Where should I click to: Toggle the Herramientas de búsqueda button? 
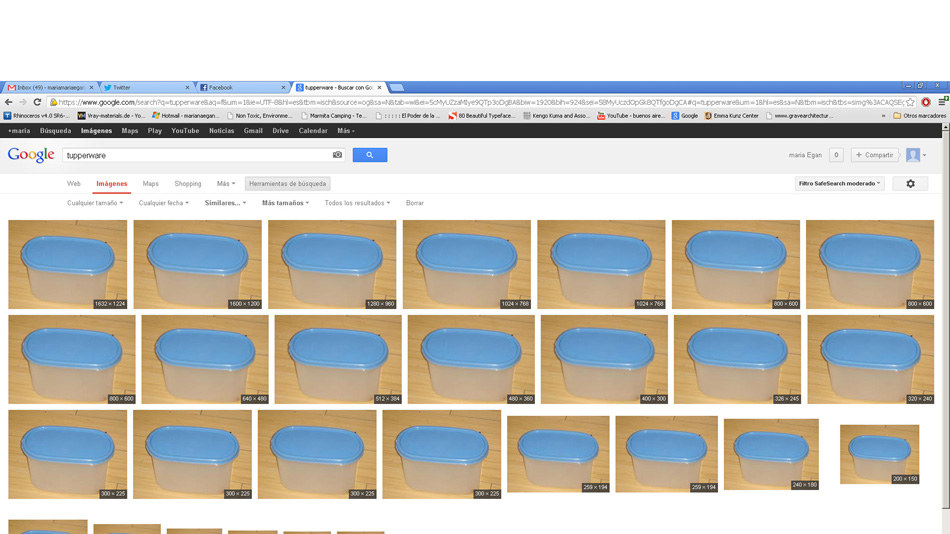288,184
